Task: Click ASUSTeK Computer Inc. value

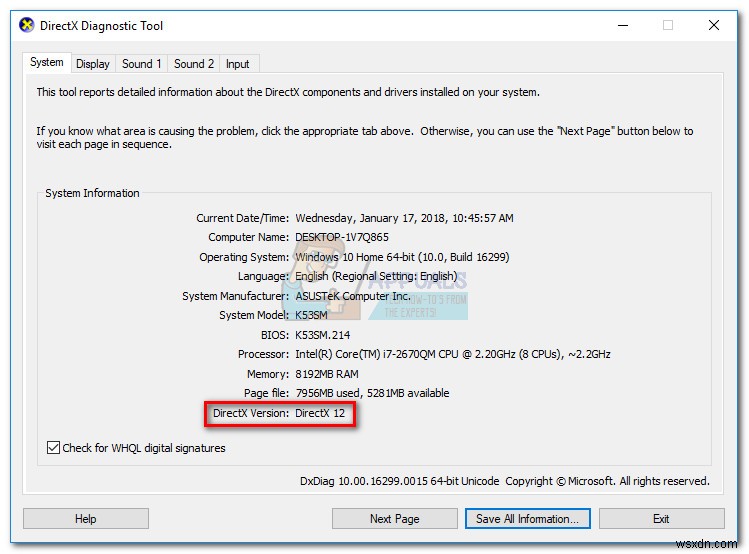Action: (353, 296)
